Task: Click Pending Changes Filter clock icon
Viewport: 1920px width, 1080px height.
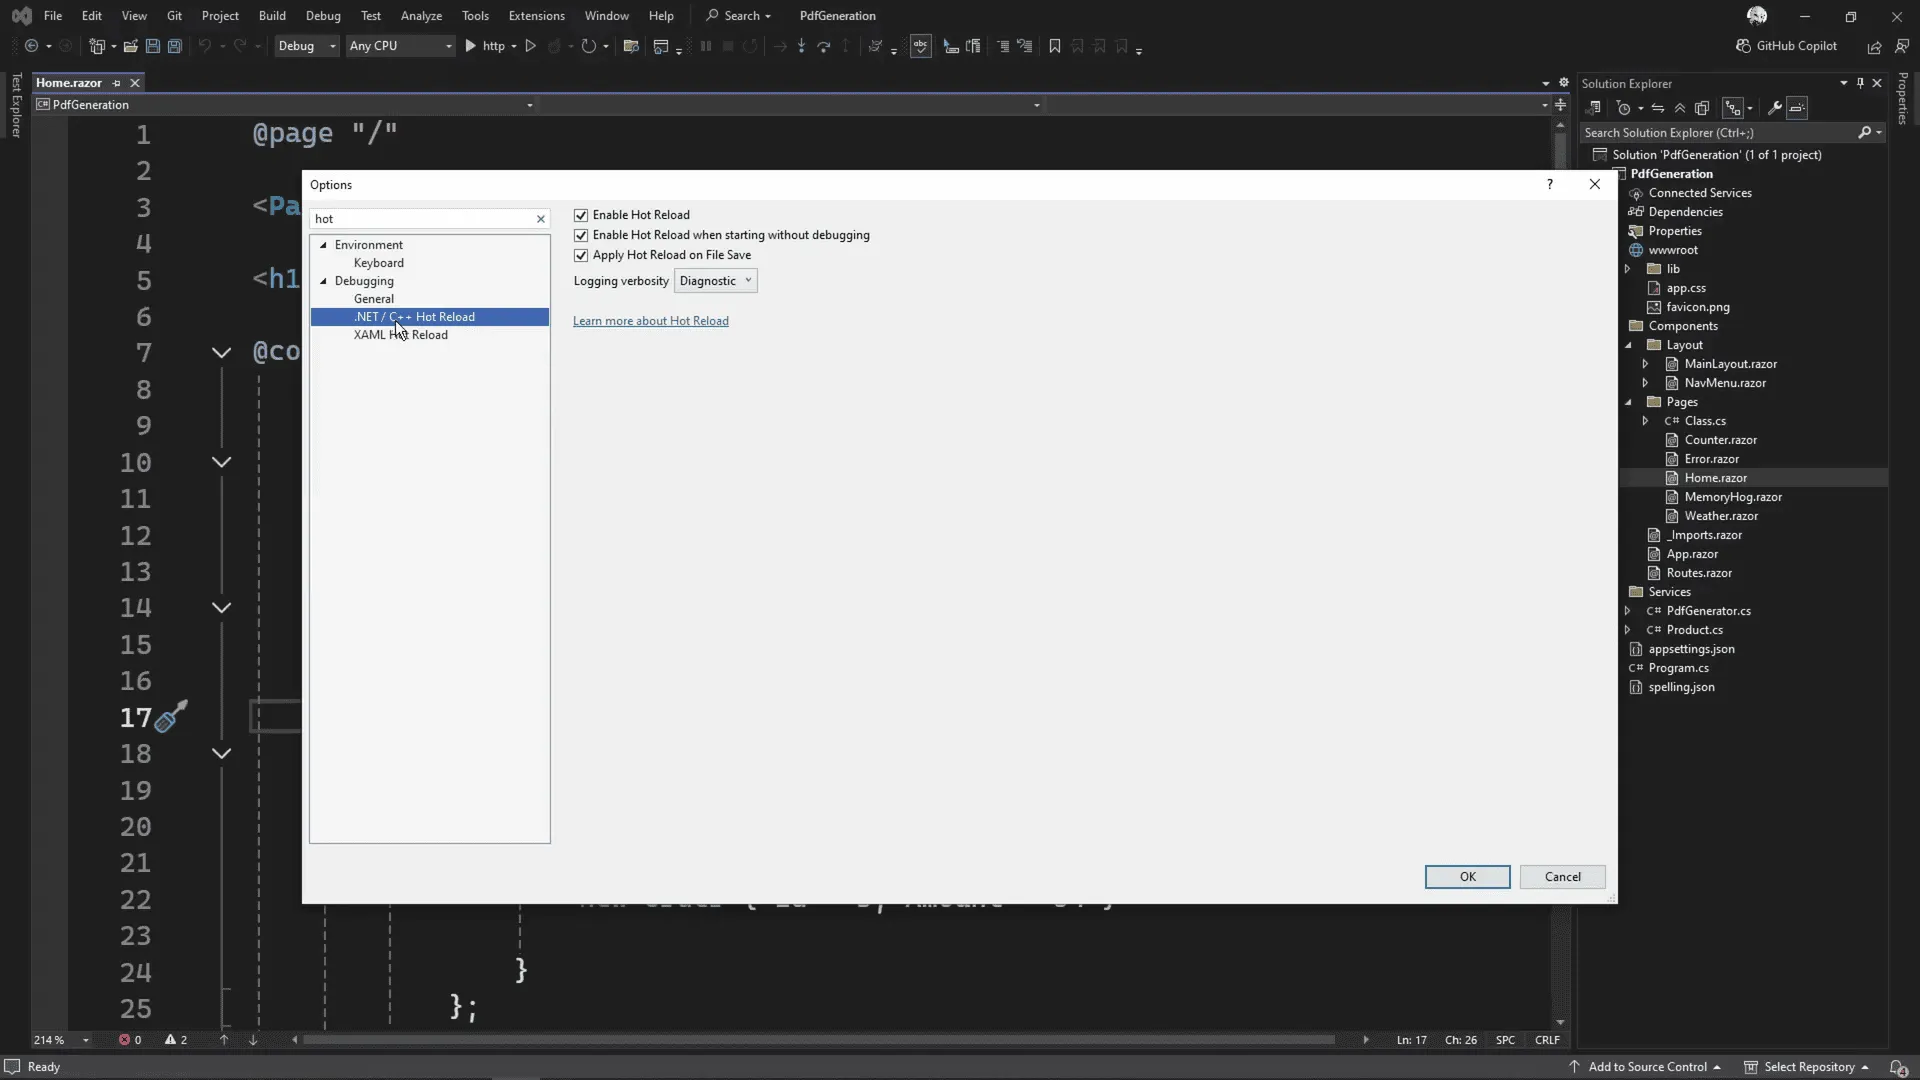Action: click(1624, 108)
